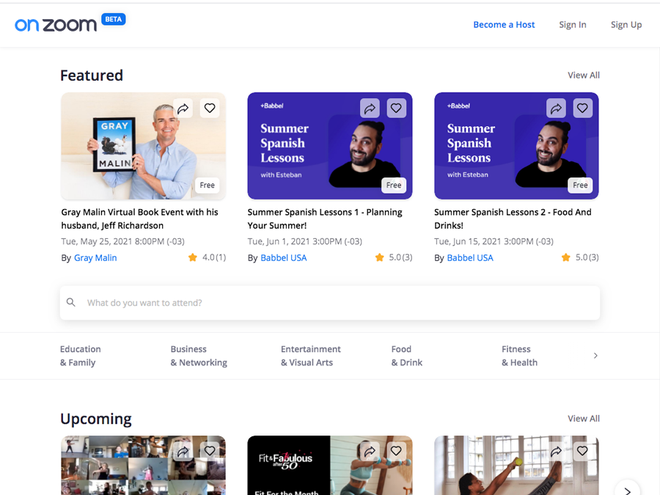Share Summer Spanish Lessons 2 event
Viewport: 660px width, 495px height.
pyautogui.click(x=556, y=109)
